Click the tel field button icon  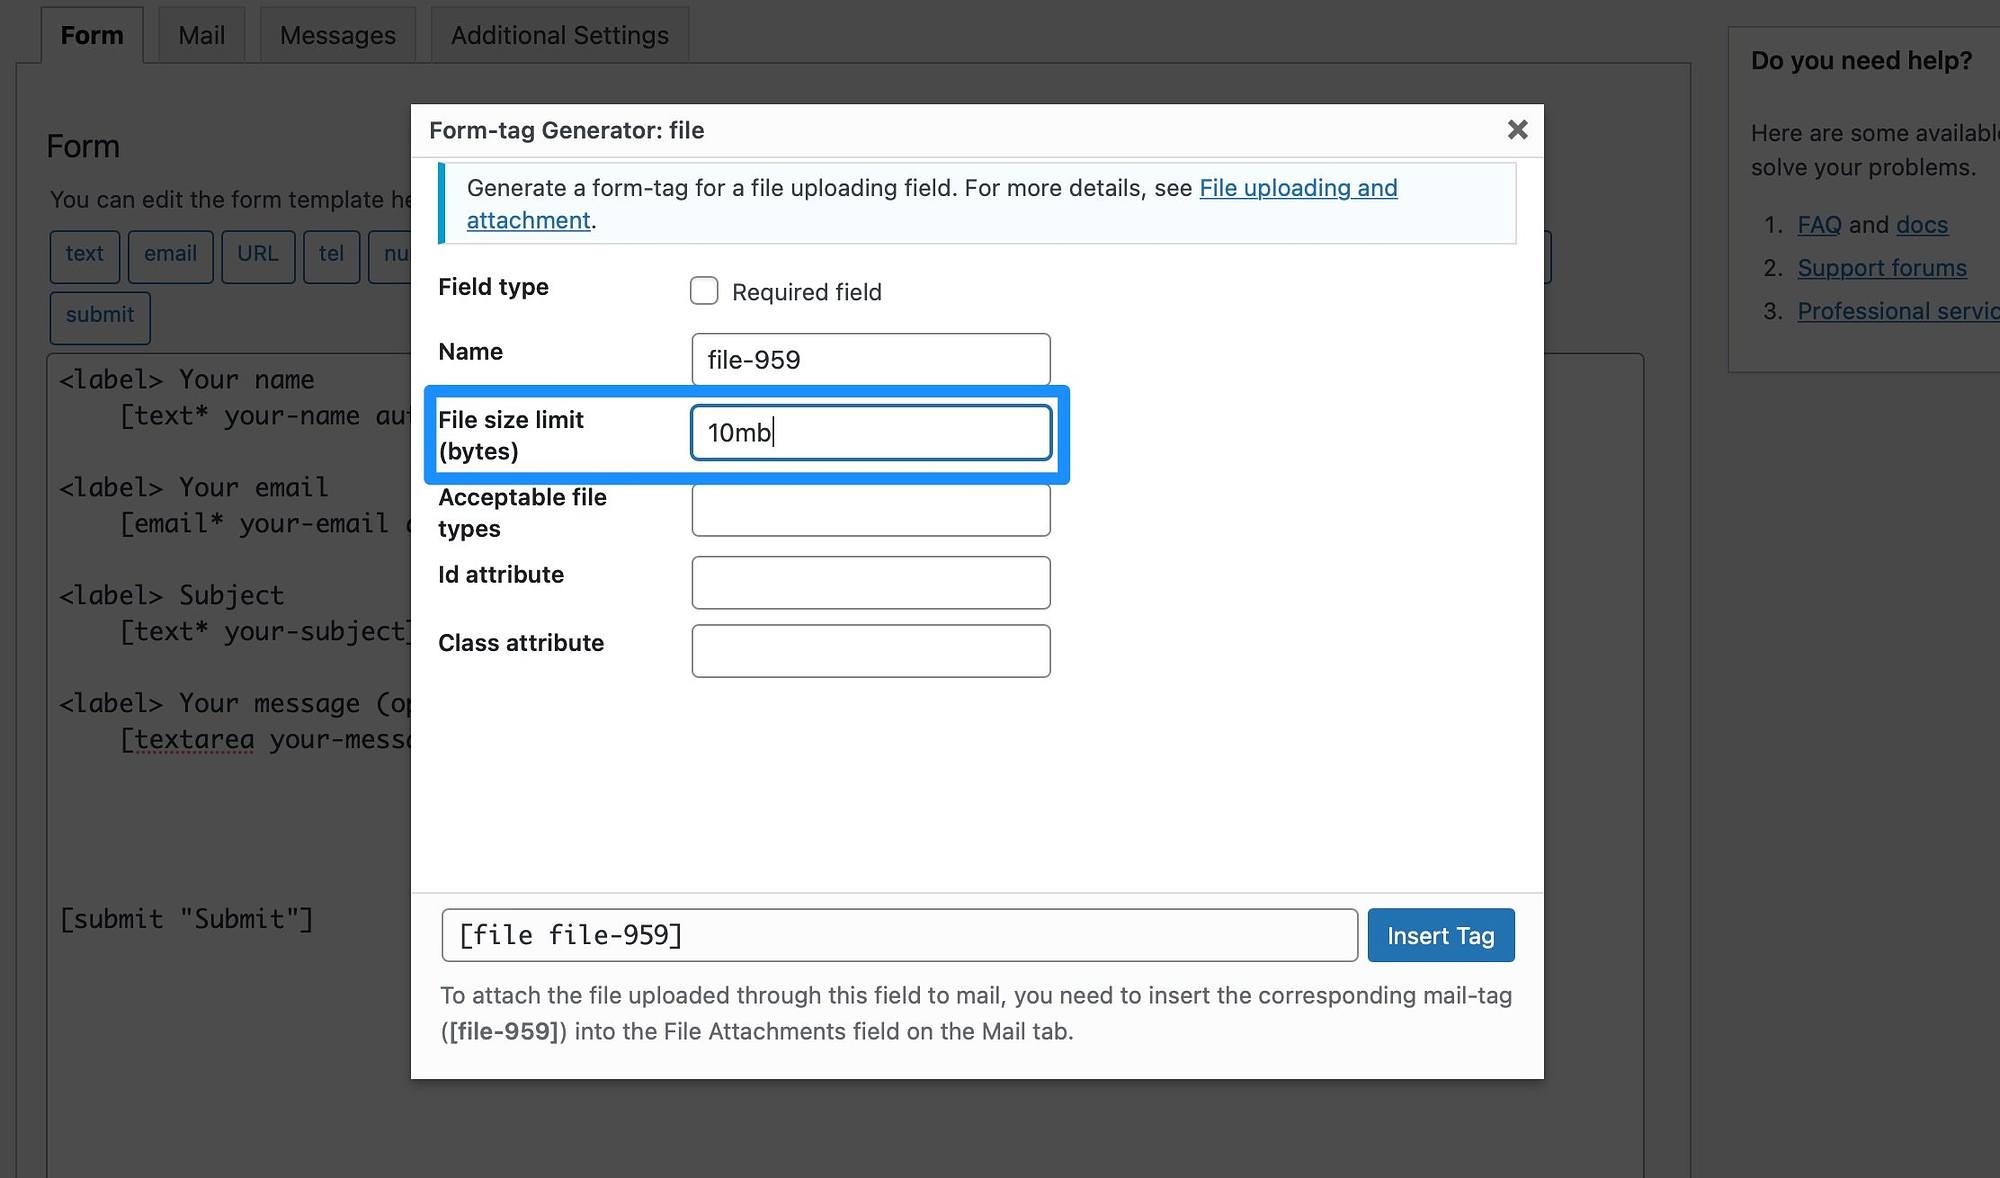coord(332,254)
